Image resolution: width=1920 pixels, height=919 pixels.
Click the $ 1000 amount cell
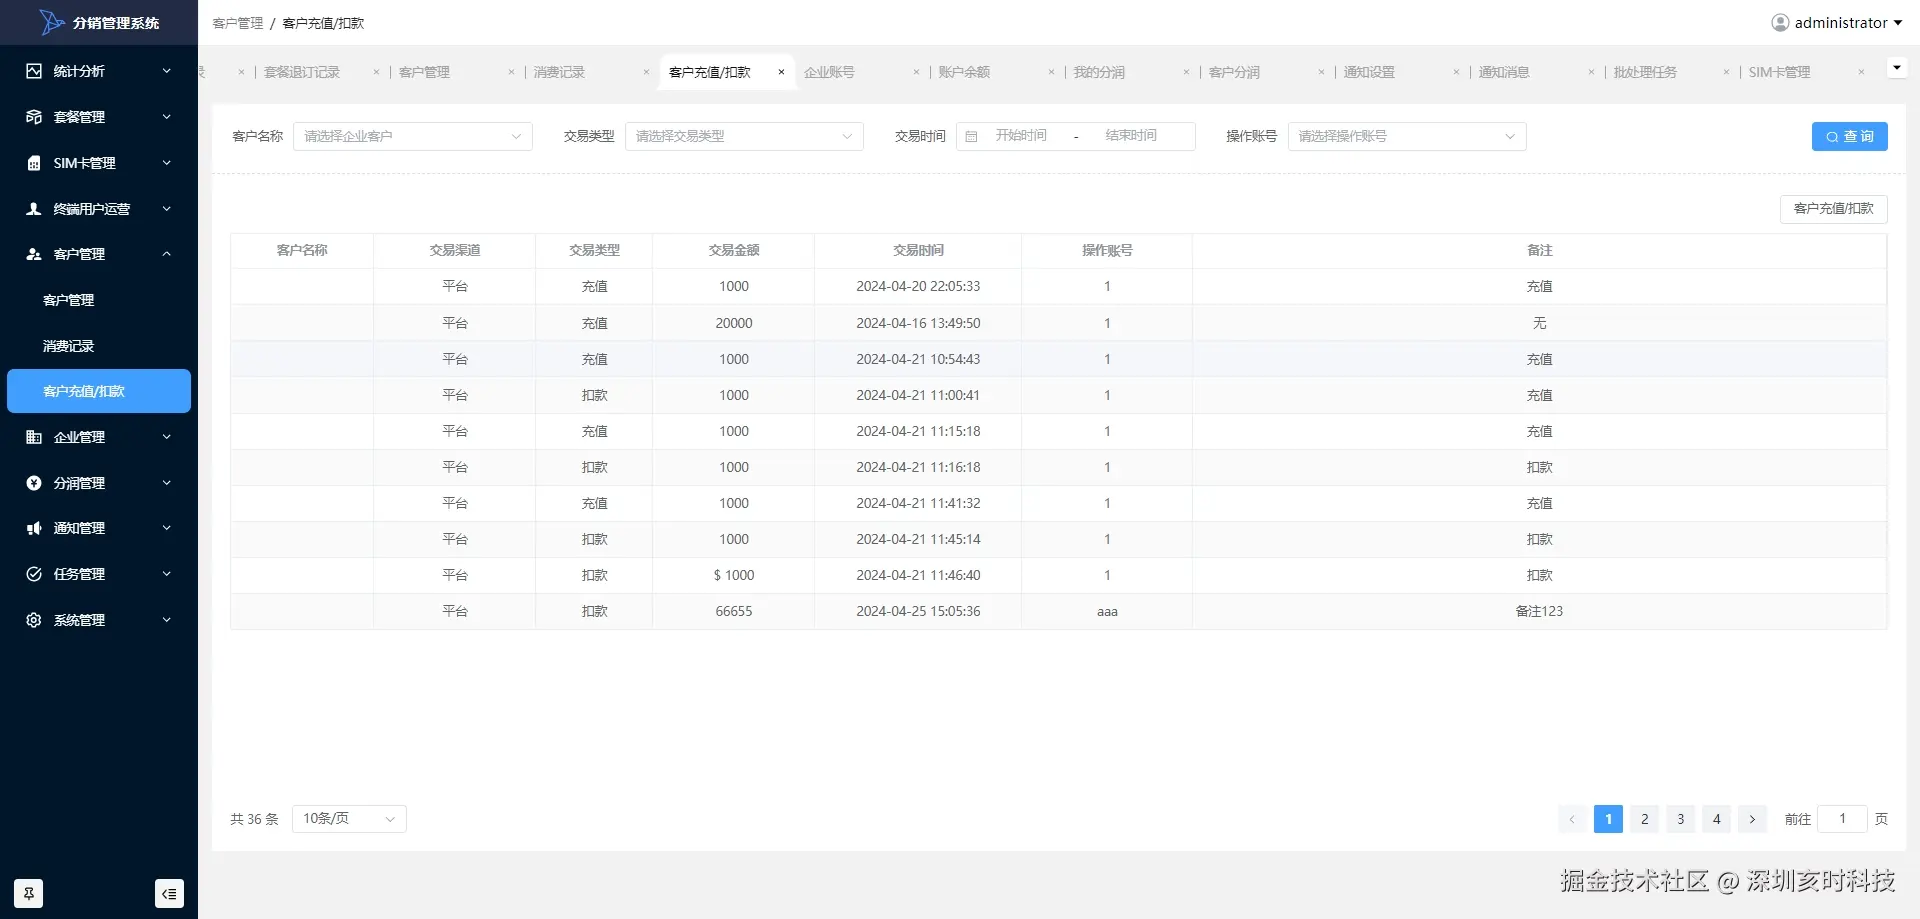pyautogui.click(x=734, y=575)
